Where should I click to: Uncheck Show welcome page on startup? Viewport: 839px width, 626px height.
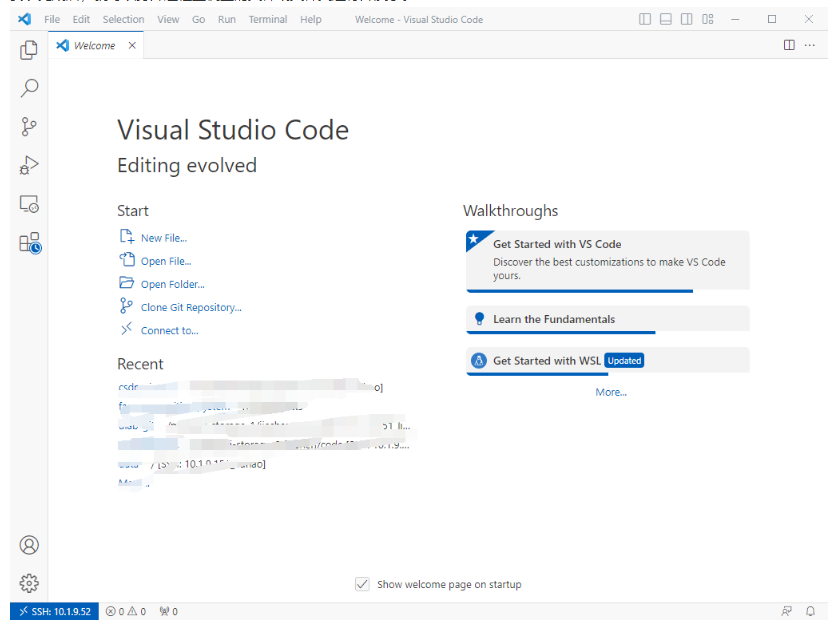362,584
